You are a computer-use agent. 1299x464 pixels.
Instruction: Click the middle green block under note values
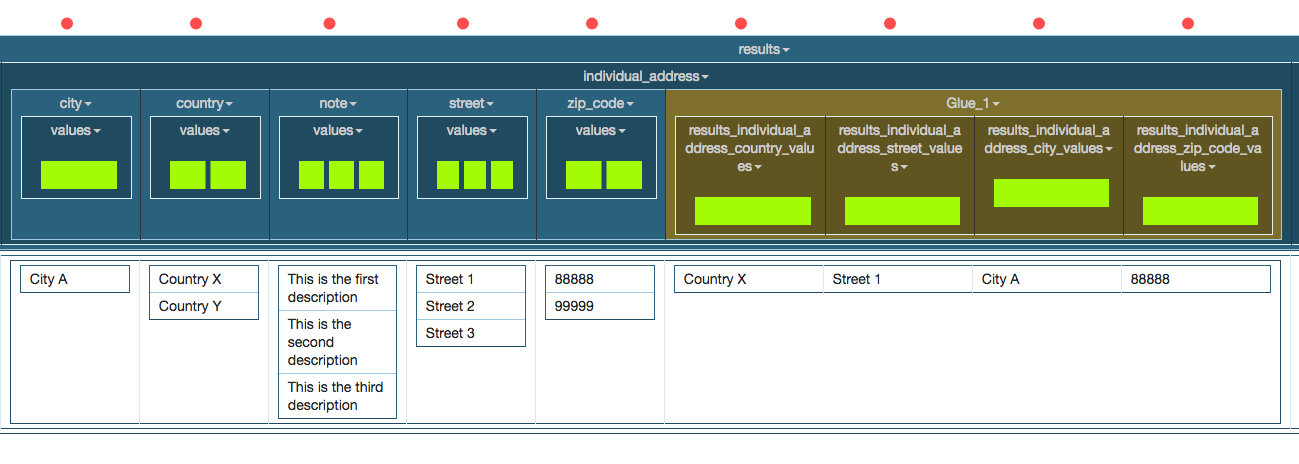tap(341, 175)
